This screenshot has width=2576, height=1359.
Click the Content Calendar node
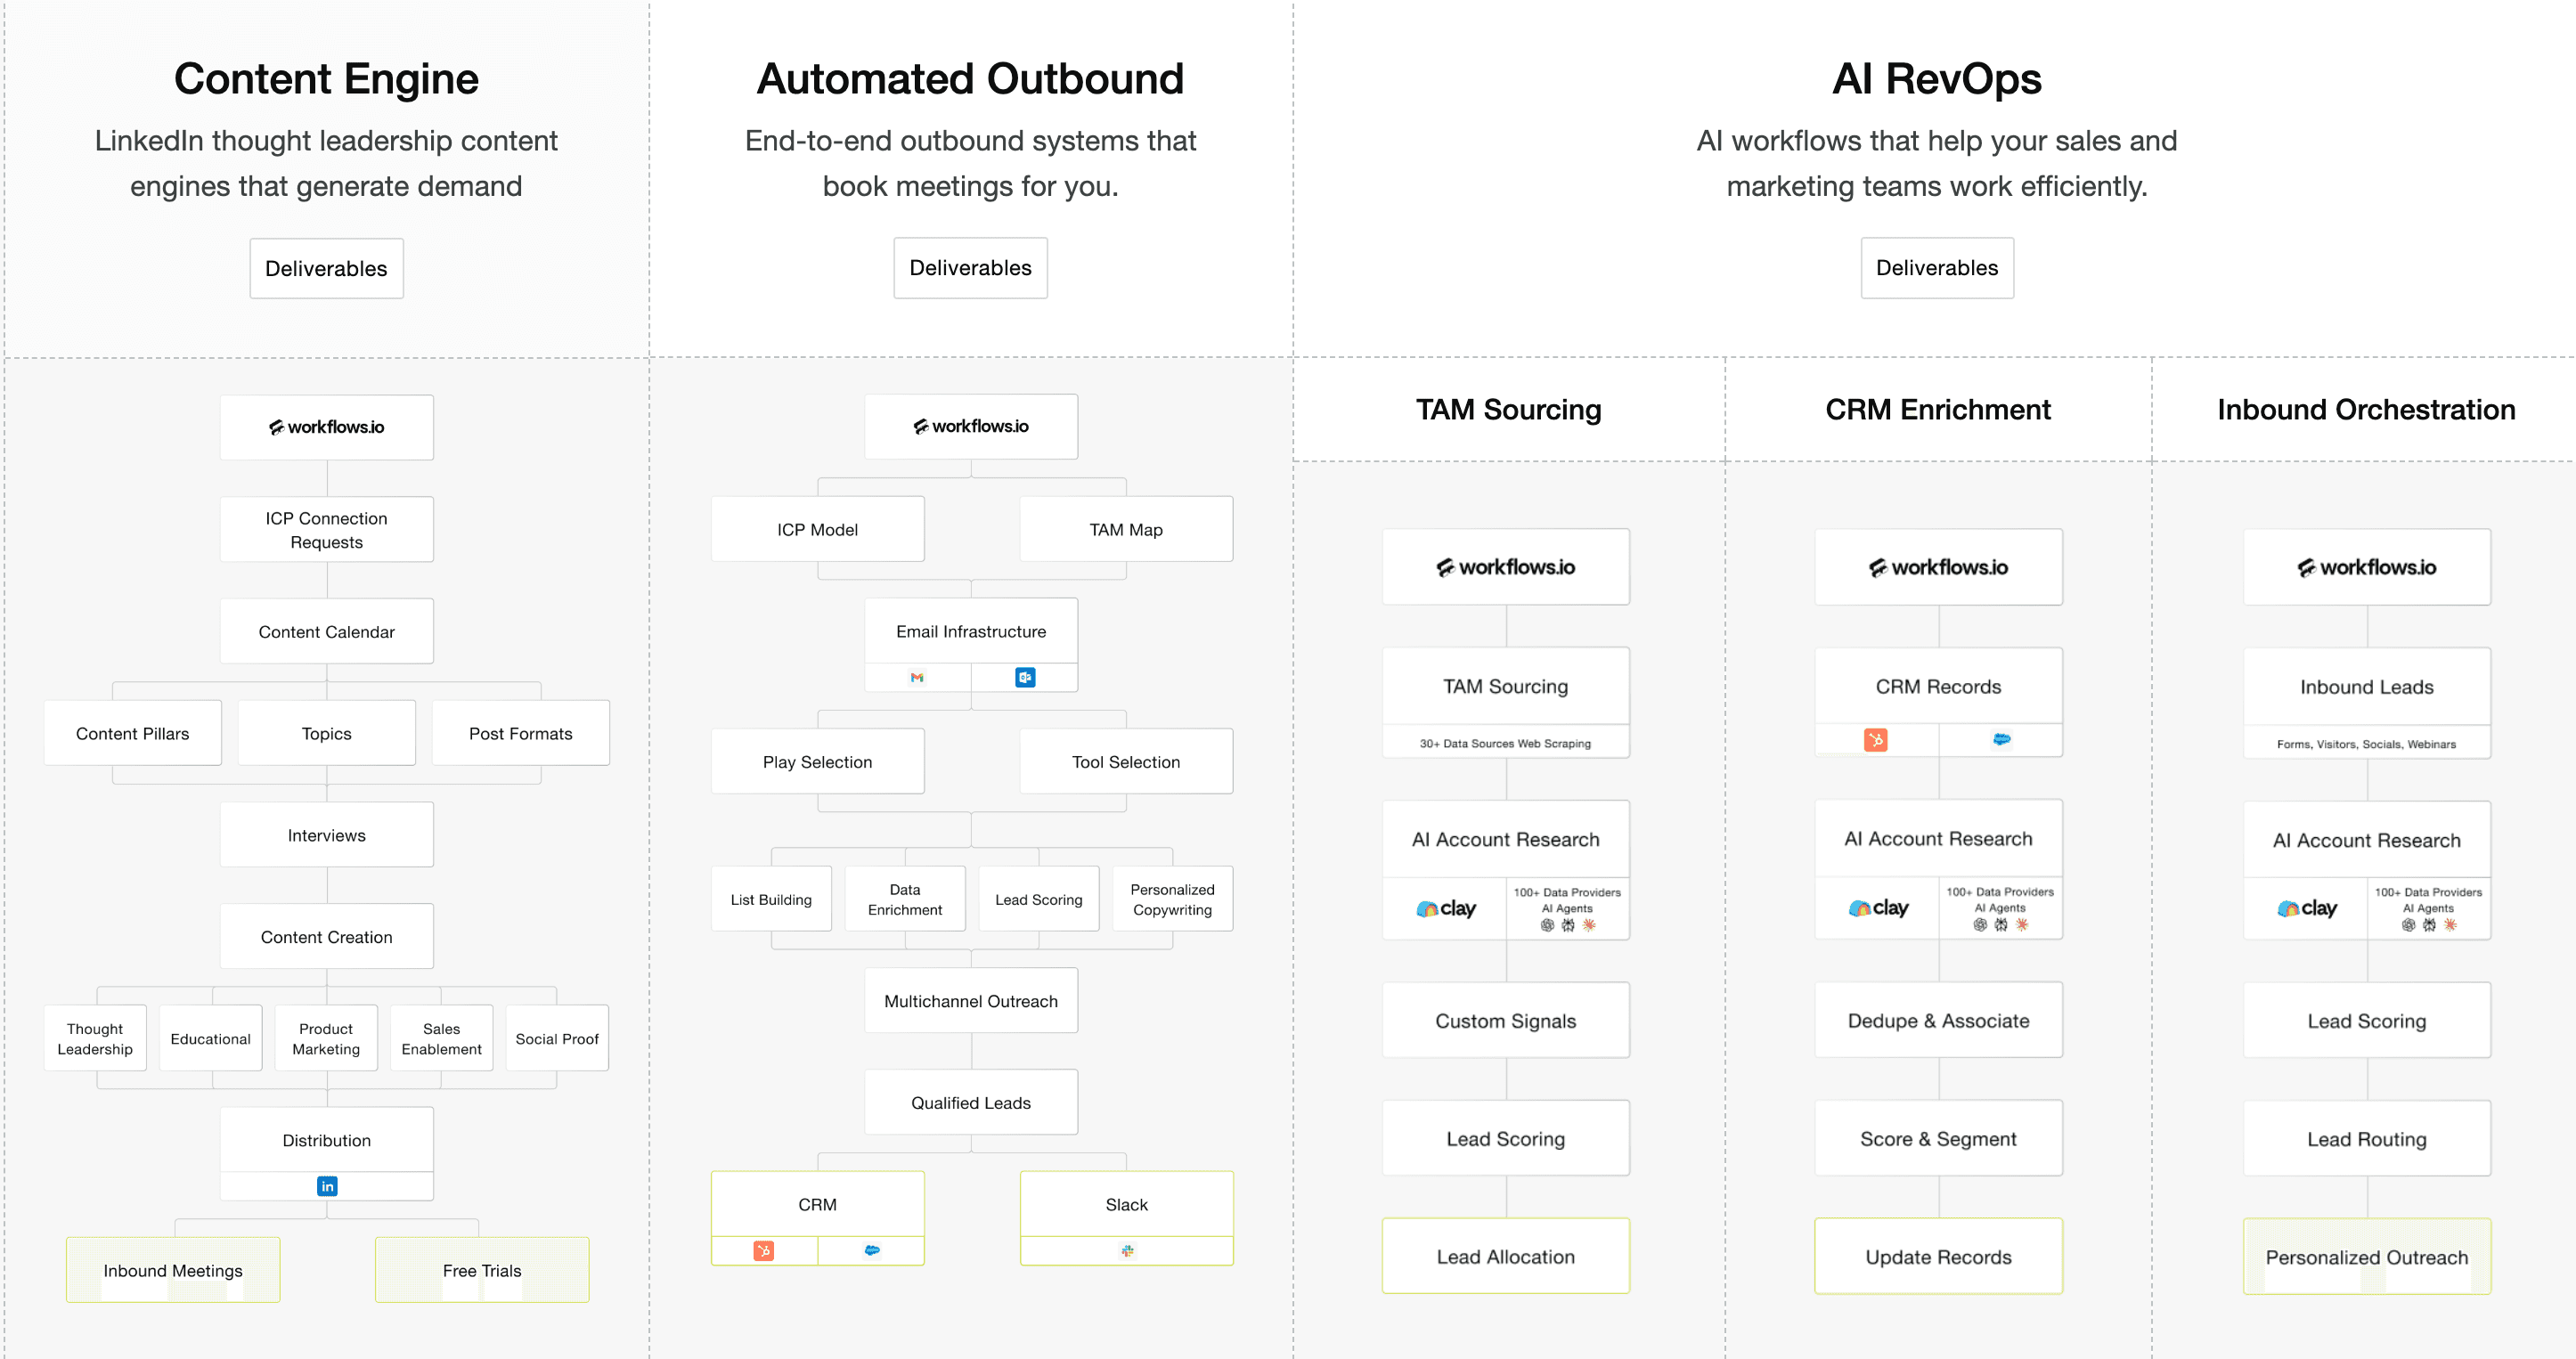coord(326,632)
